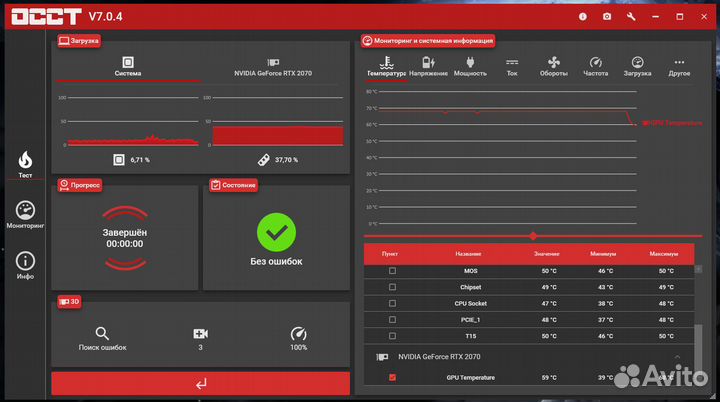Screen dimensions: 720x402
Task: Switch to the Обороты fan tab
Action: pyautogui.click(x=554, y=67)
